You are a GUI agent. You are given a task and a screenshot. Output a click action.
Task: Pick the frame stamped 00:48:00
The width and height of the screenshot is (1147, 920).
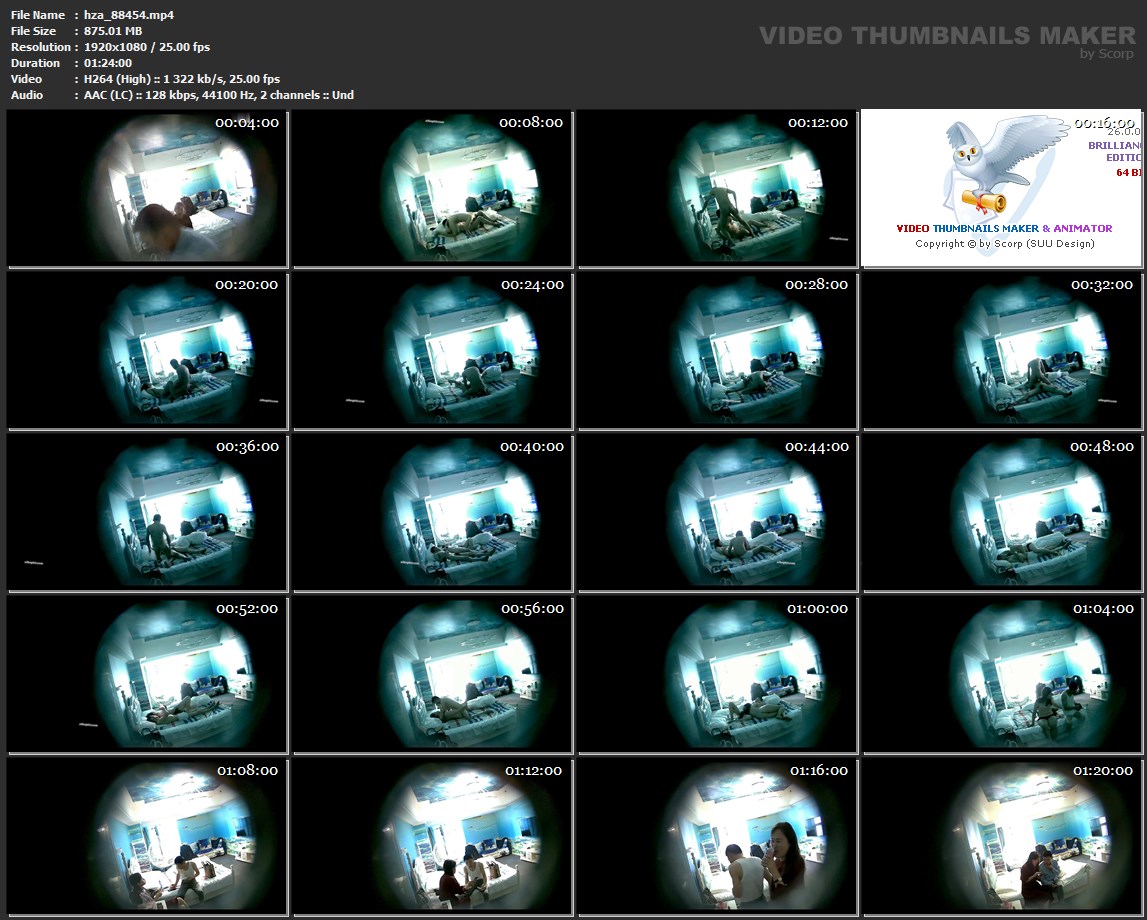tap(1001, 512)
